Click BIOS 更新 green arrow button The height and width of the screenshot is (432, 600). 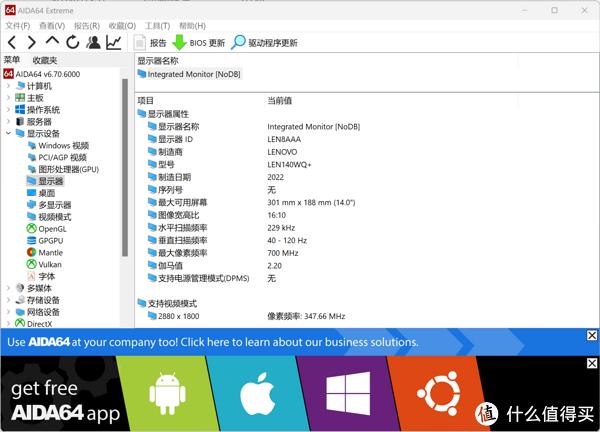(198, 43)
